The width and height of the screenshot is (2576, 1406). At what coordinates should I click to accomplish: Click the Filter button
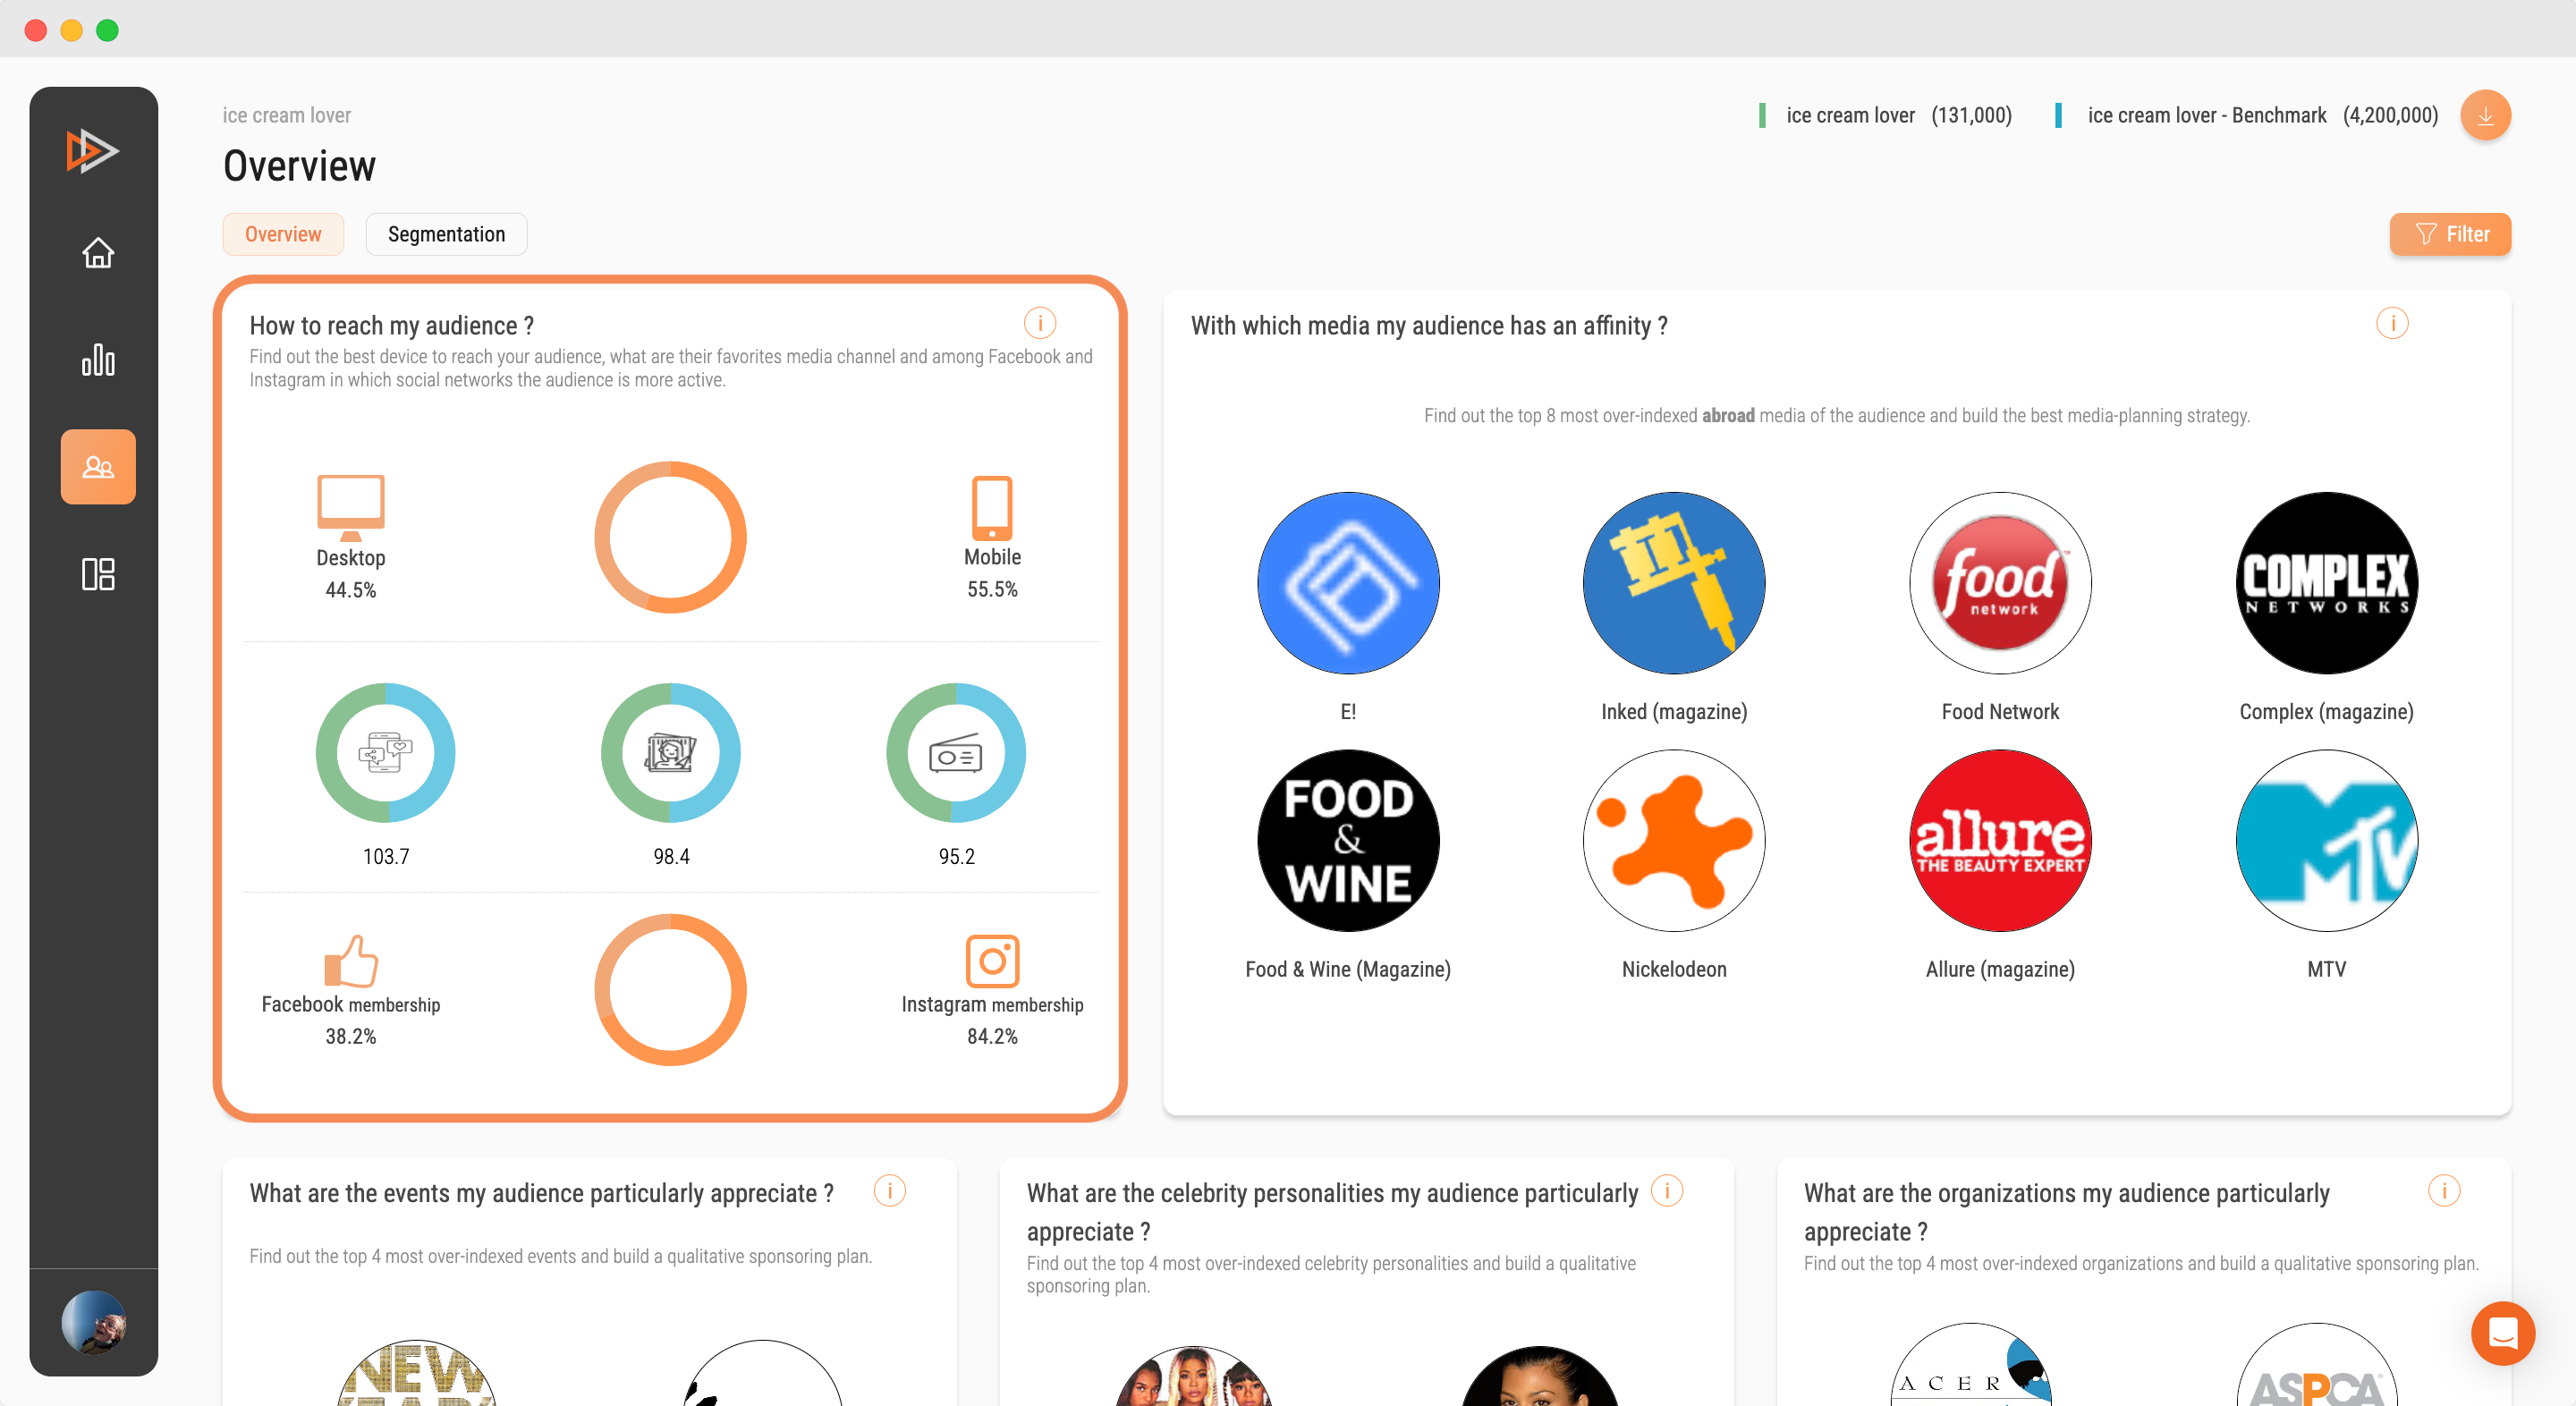[2452, 233]
